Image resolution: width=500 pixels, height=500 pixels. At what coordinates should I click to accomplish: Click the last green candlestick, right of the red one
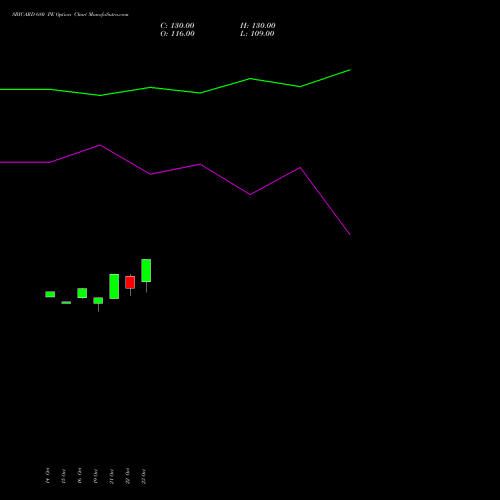point(146,270)
